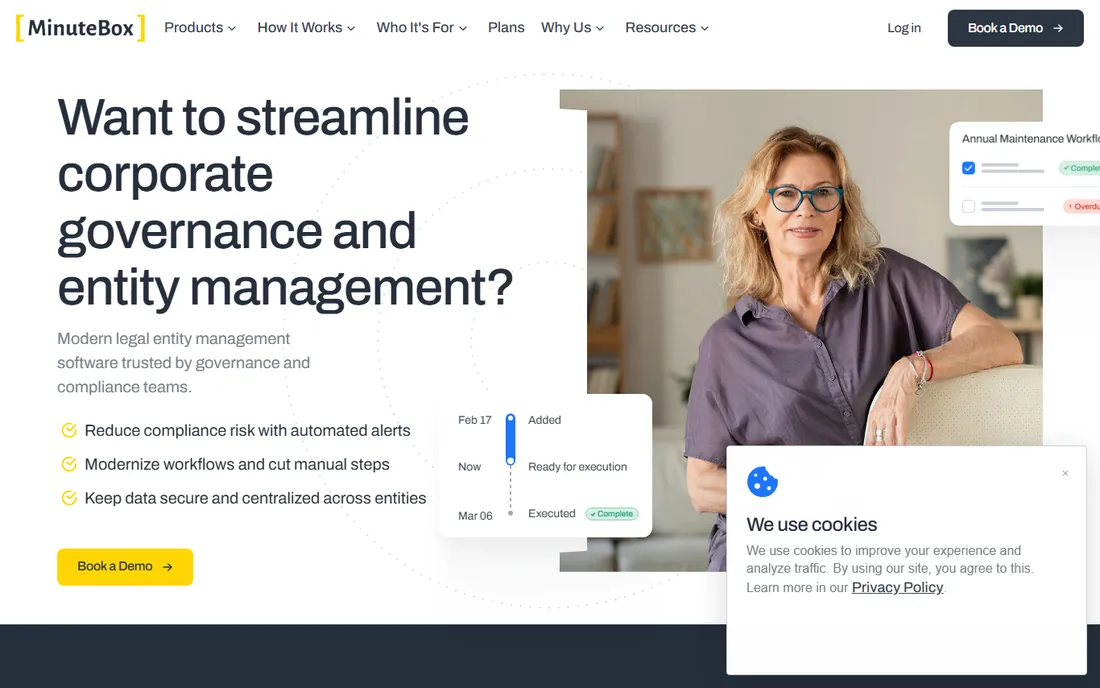Toggle the checked box in Annual Maintenance Workflow
The height and width of the screenshot is (688, 1100).
coord(968,168)
